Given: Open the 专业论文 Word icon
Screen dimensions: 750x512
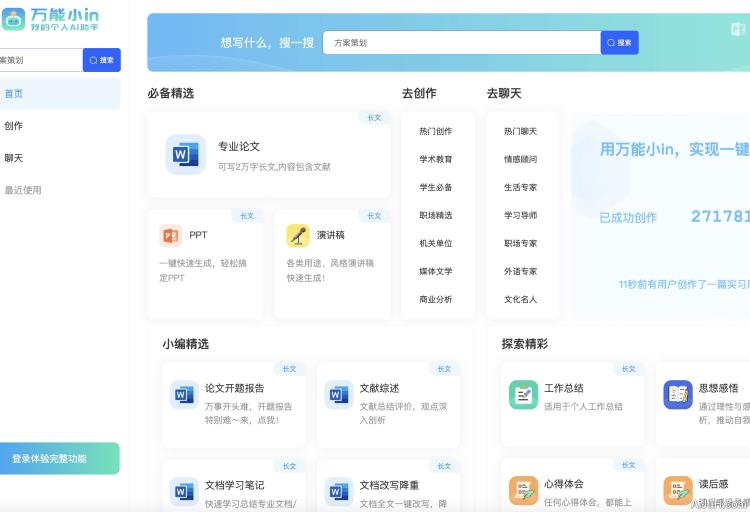Looking at the screenshot, I should point(185,154).
